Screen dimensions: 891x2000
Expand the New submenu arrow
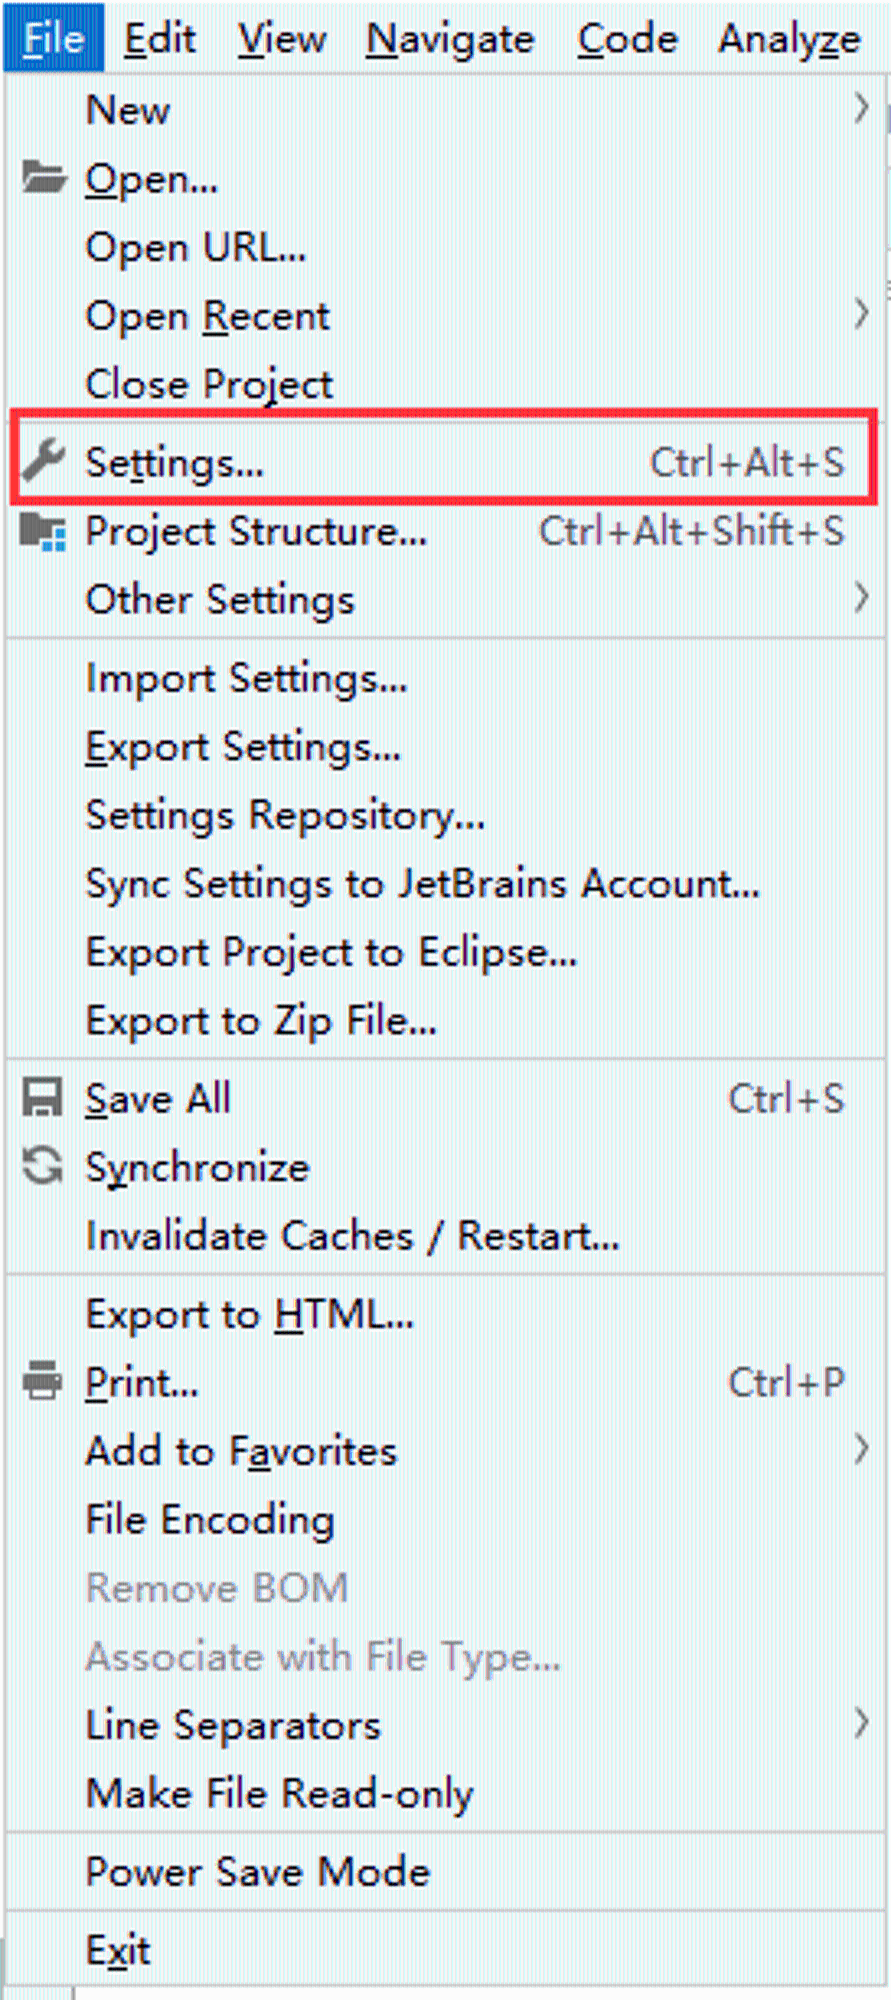(x=861, y=108)
